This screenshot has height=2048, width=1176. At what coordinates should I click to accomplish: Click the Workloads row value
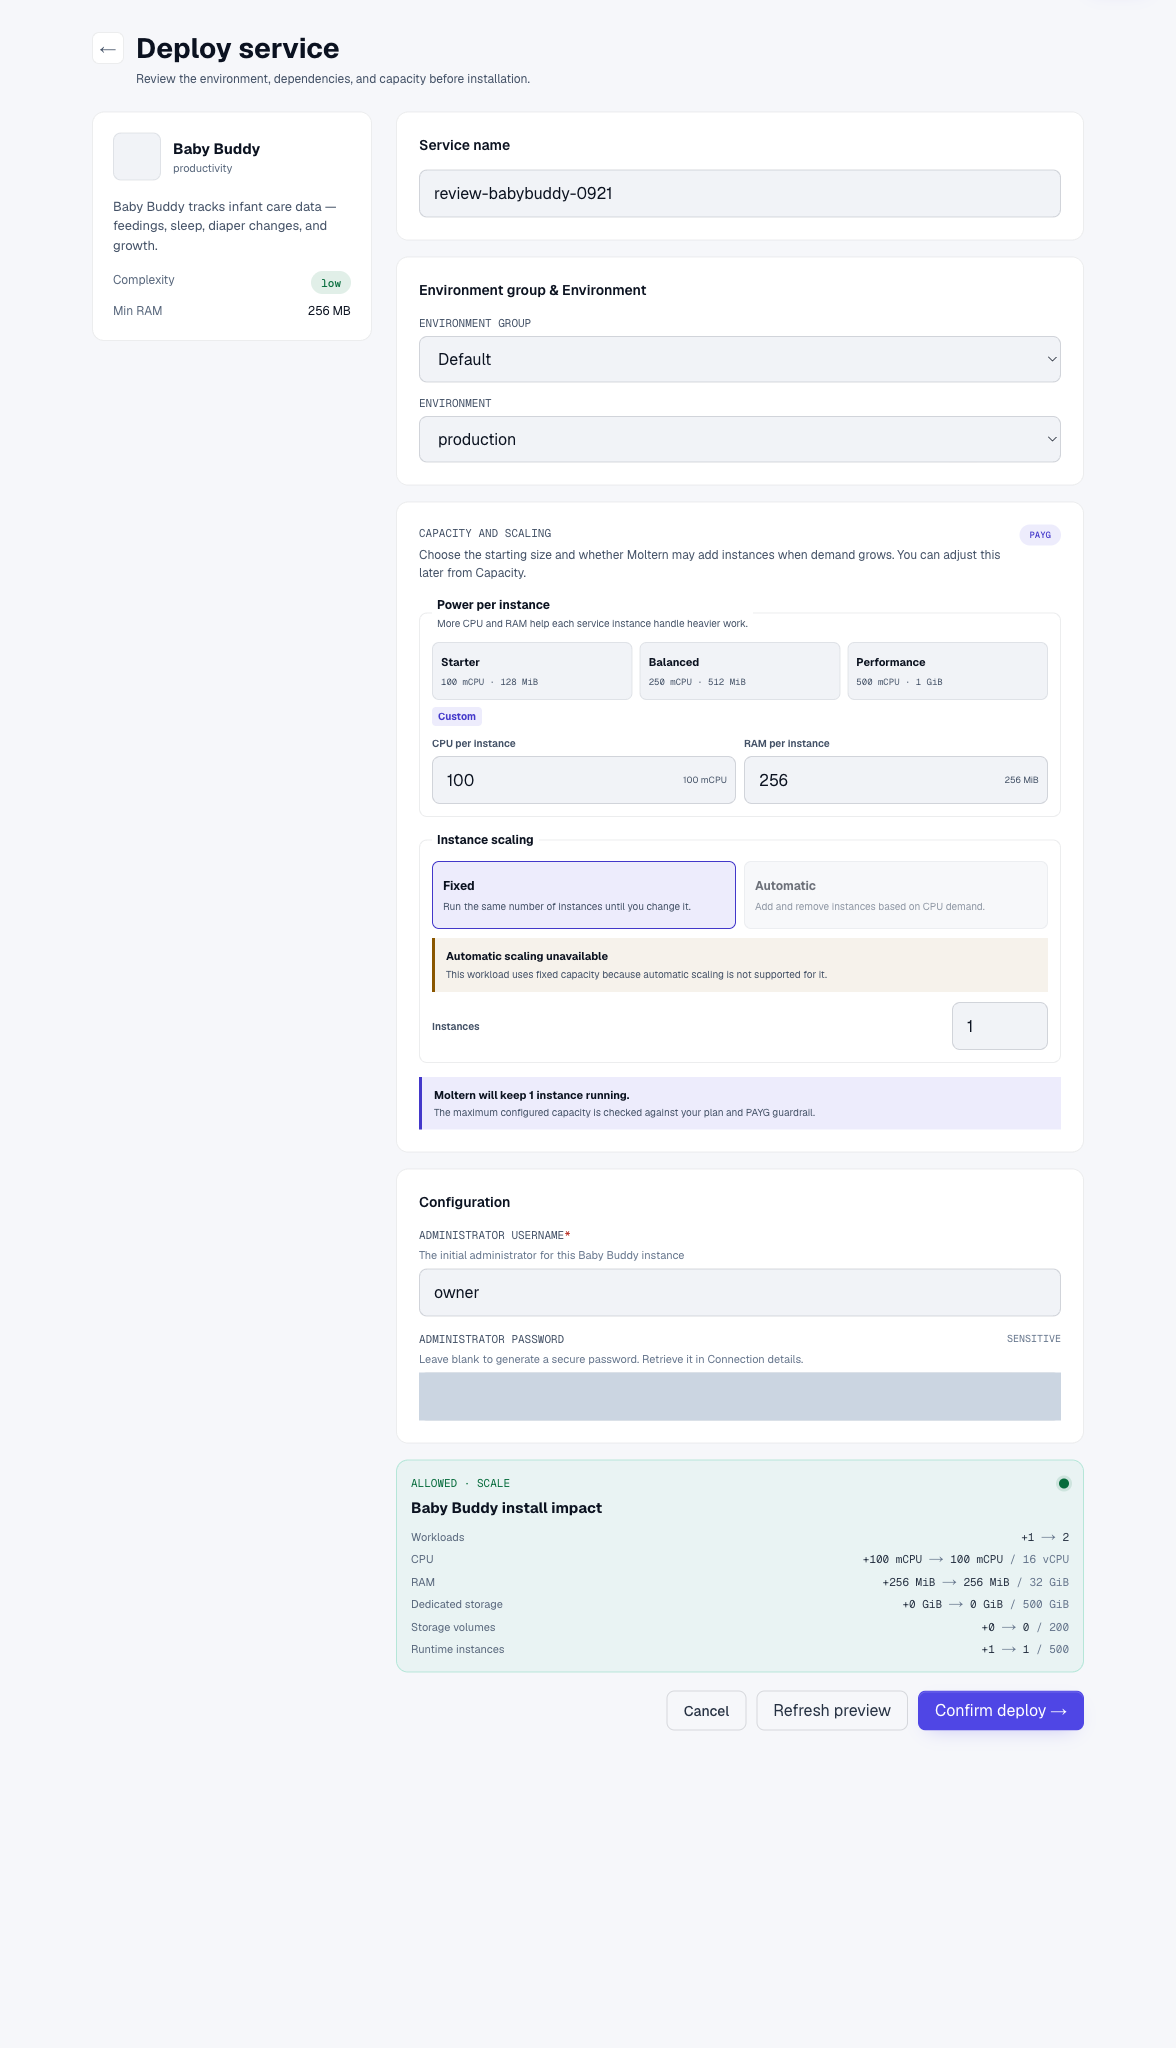(x=1045, y=1537)
